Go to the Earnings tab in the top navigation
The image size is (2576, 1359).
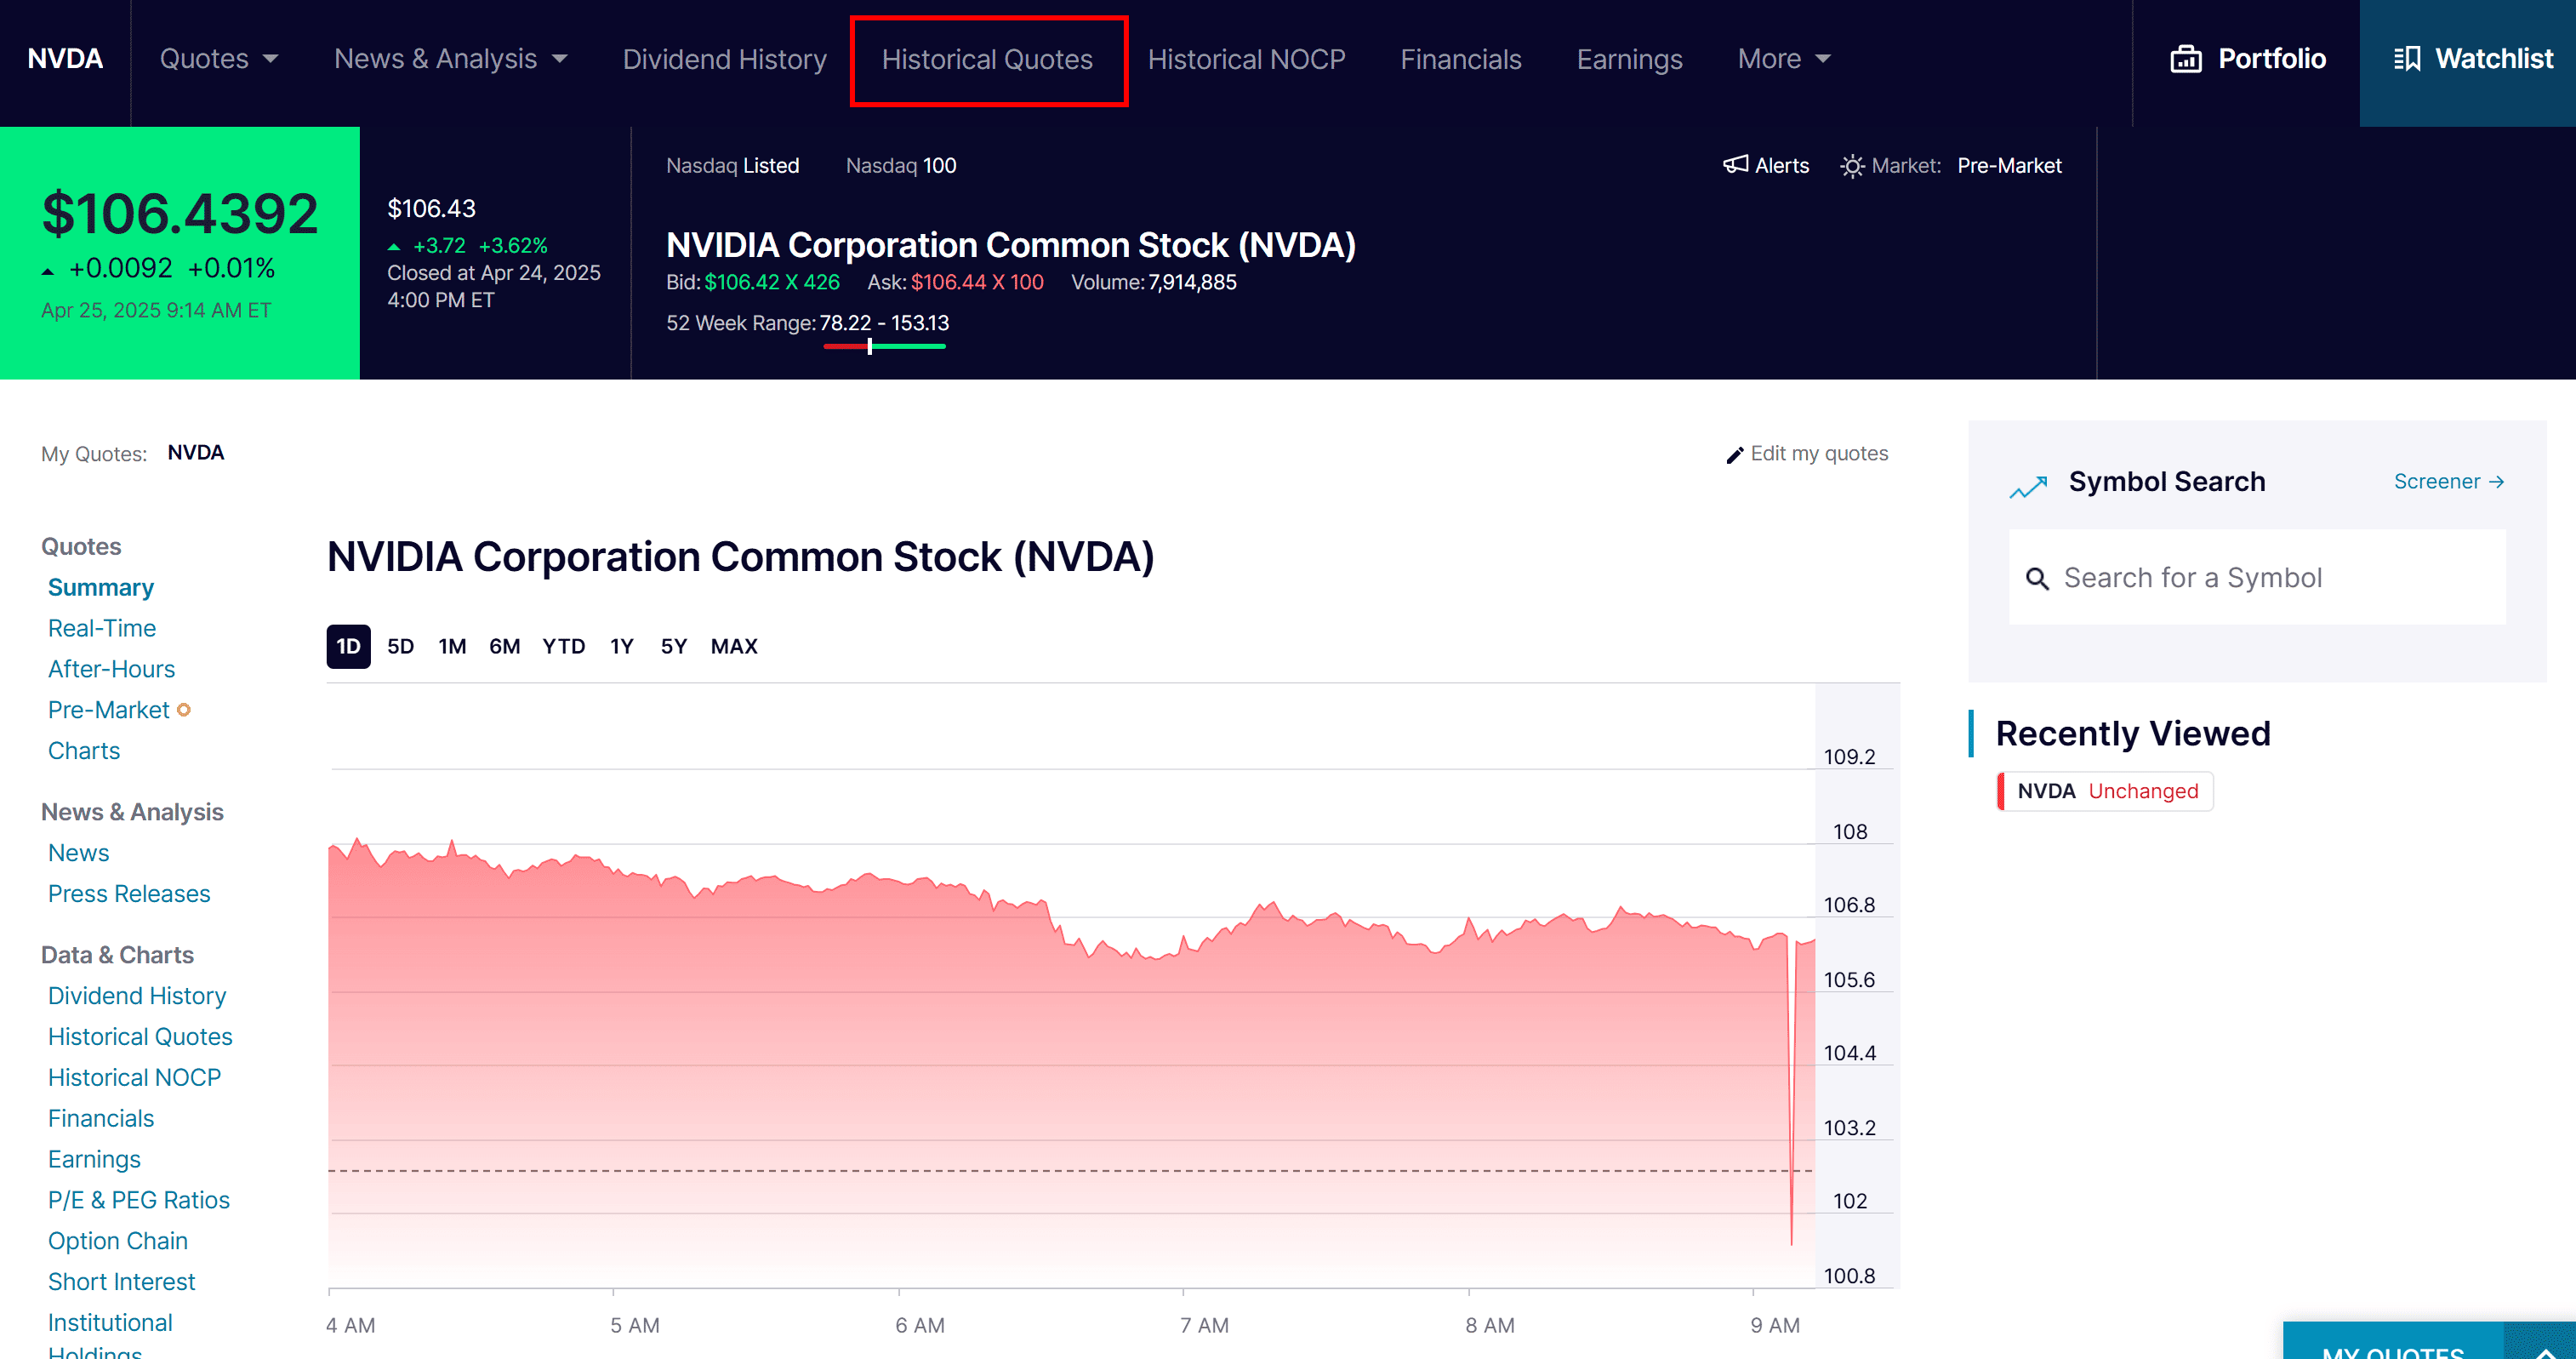[1629, 59]
